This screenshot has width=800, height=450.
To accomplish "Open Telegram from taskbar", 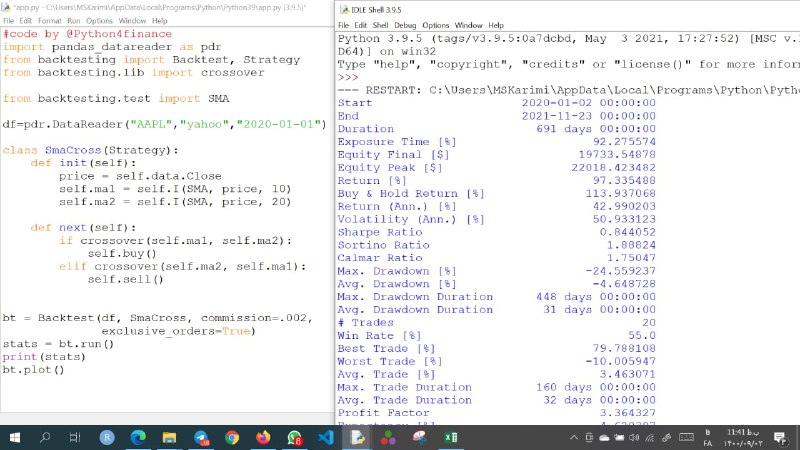I will [x=201, y=437].
